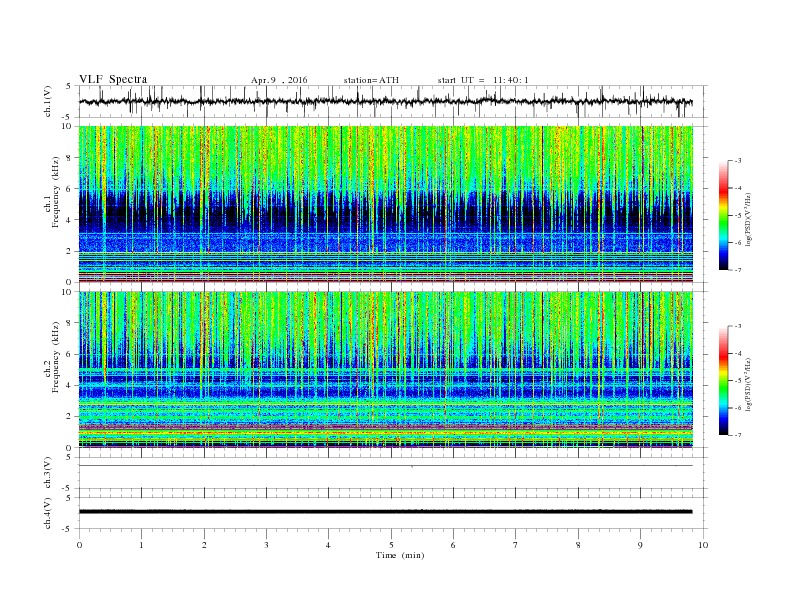Click the "2" time-axis tick label
The image size is (792, 612).
click(x=204, y=545)
